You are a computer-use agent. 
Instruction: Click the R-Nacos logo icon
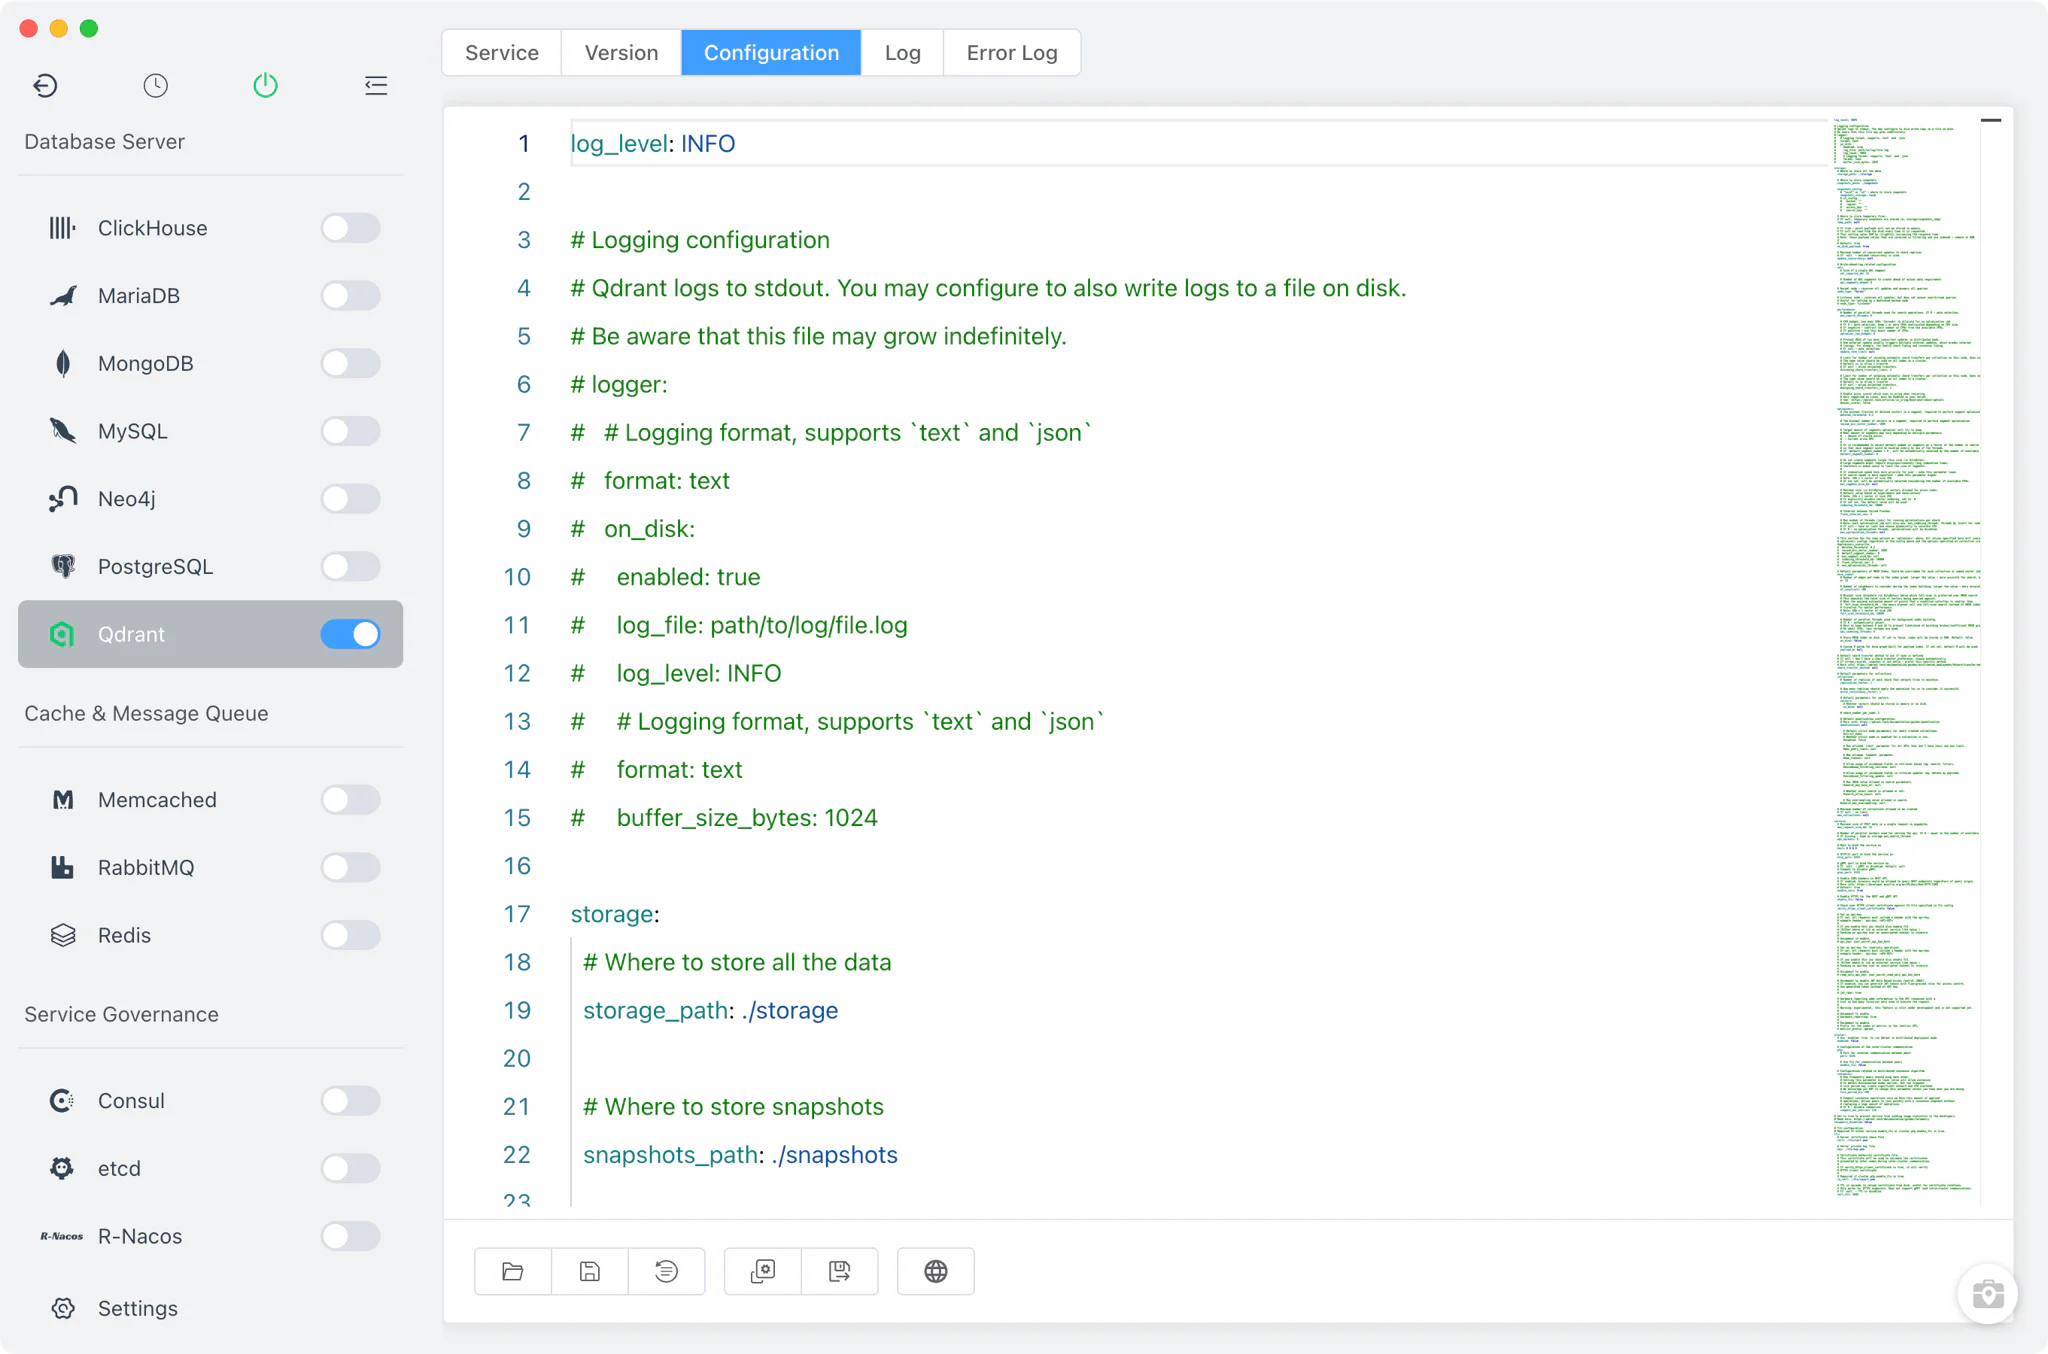click(x=62, y=1236)
